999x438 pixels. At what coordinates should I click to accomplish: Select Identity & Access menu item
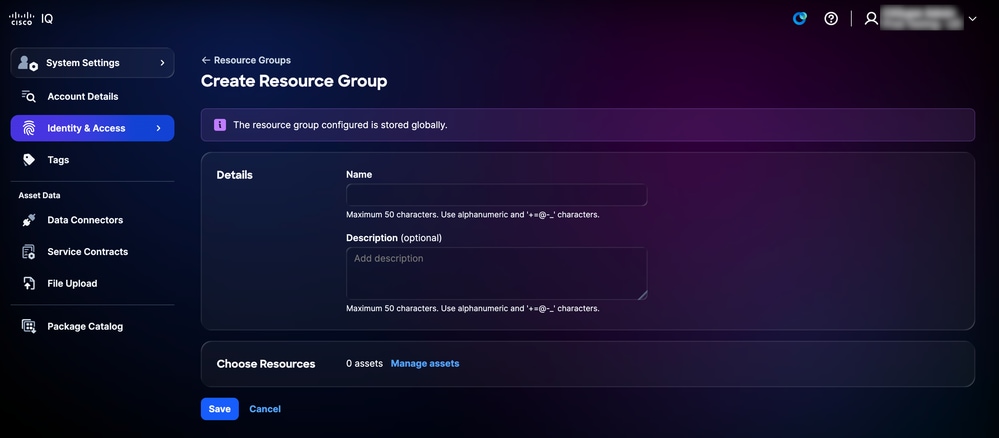coord(92,128)
